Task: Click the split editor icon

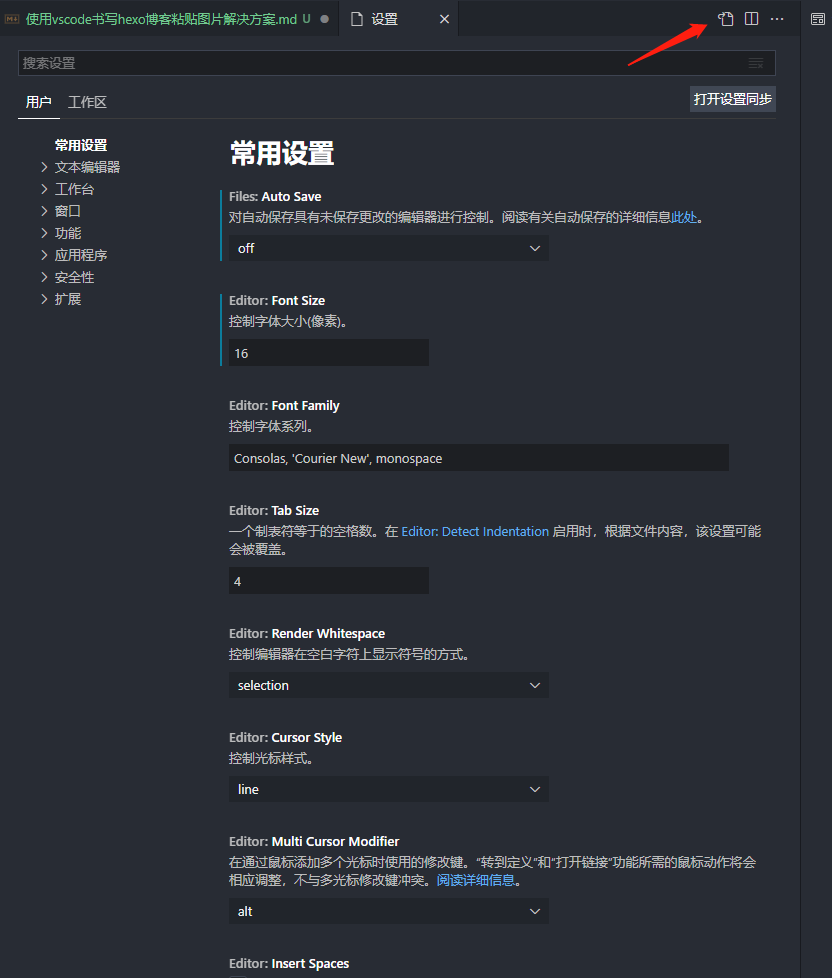Action: 751,19
